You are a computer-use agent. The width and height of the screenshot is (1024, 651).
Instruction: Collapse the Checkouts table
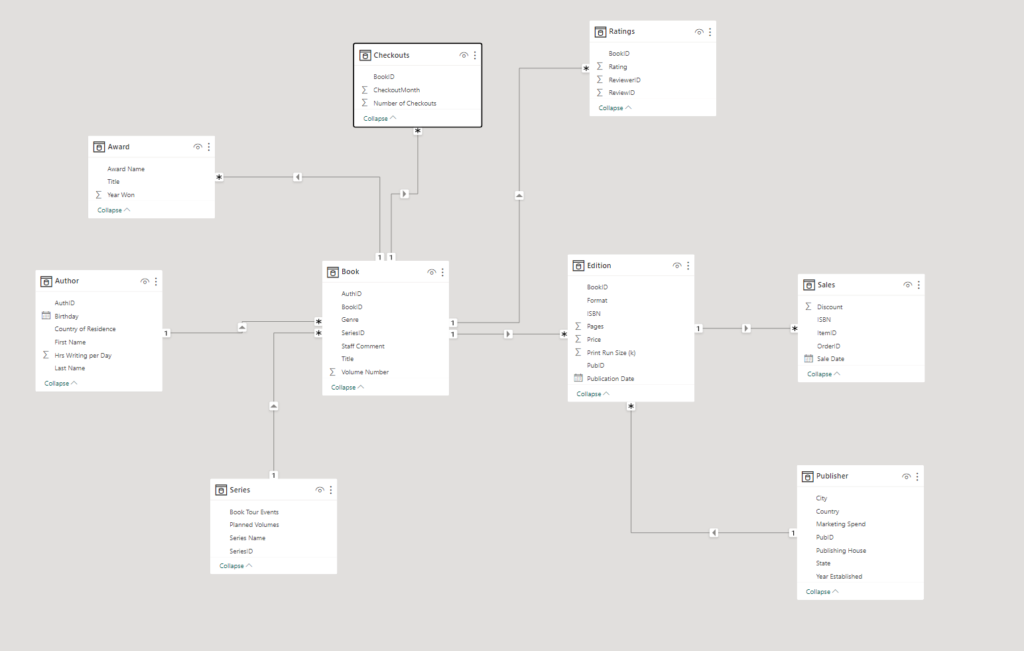379,118
